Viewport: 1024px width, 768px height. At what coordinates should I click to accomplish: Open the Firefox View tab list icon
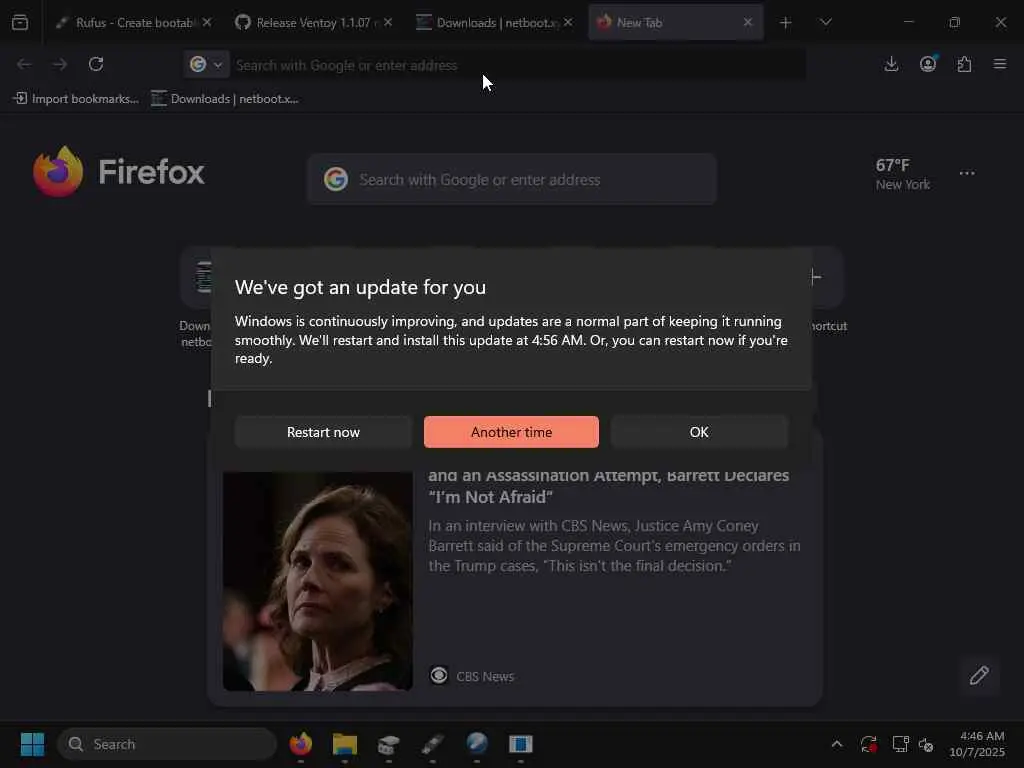pyautogui.click(x=20, y=22)
